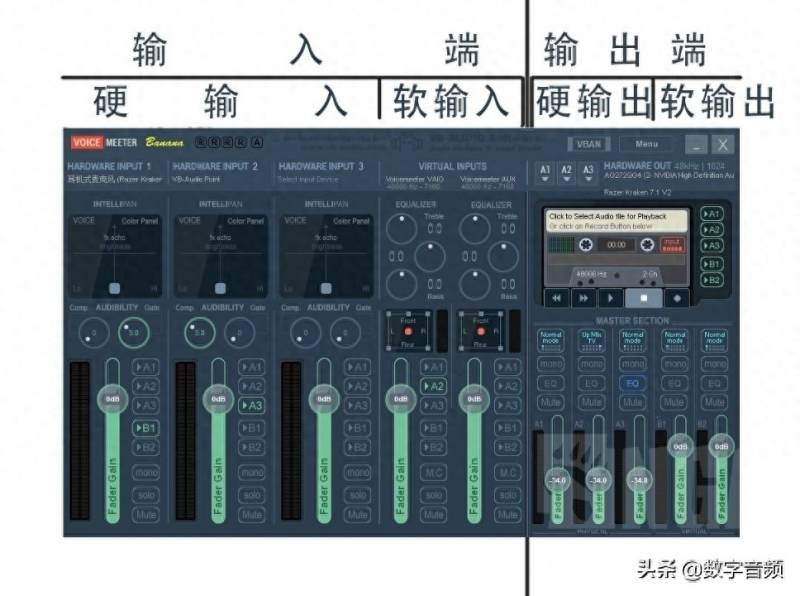The width and height of the screenshot is (800, 596).
Task: Open the A3 hardware out device dropdown
Action: 588,172
